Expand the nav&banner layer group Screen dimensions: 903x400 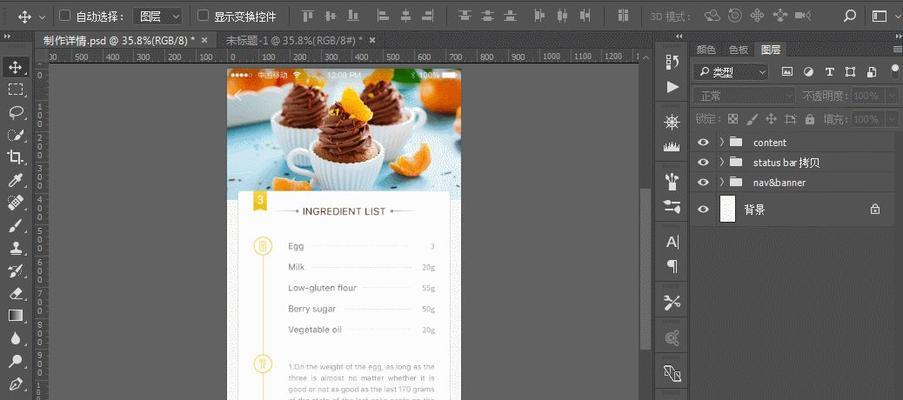722,182
